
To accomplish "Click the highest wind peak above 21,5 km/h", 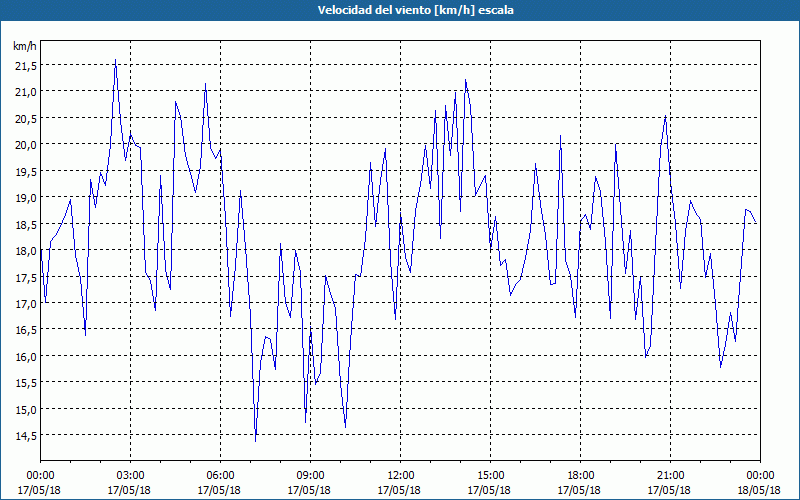I will (115, 60).
